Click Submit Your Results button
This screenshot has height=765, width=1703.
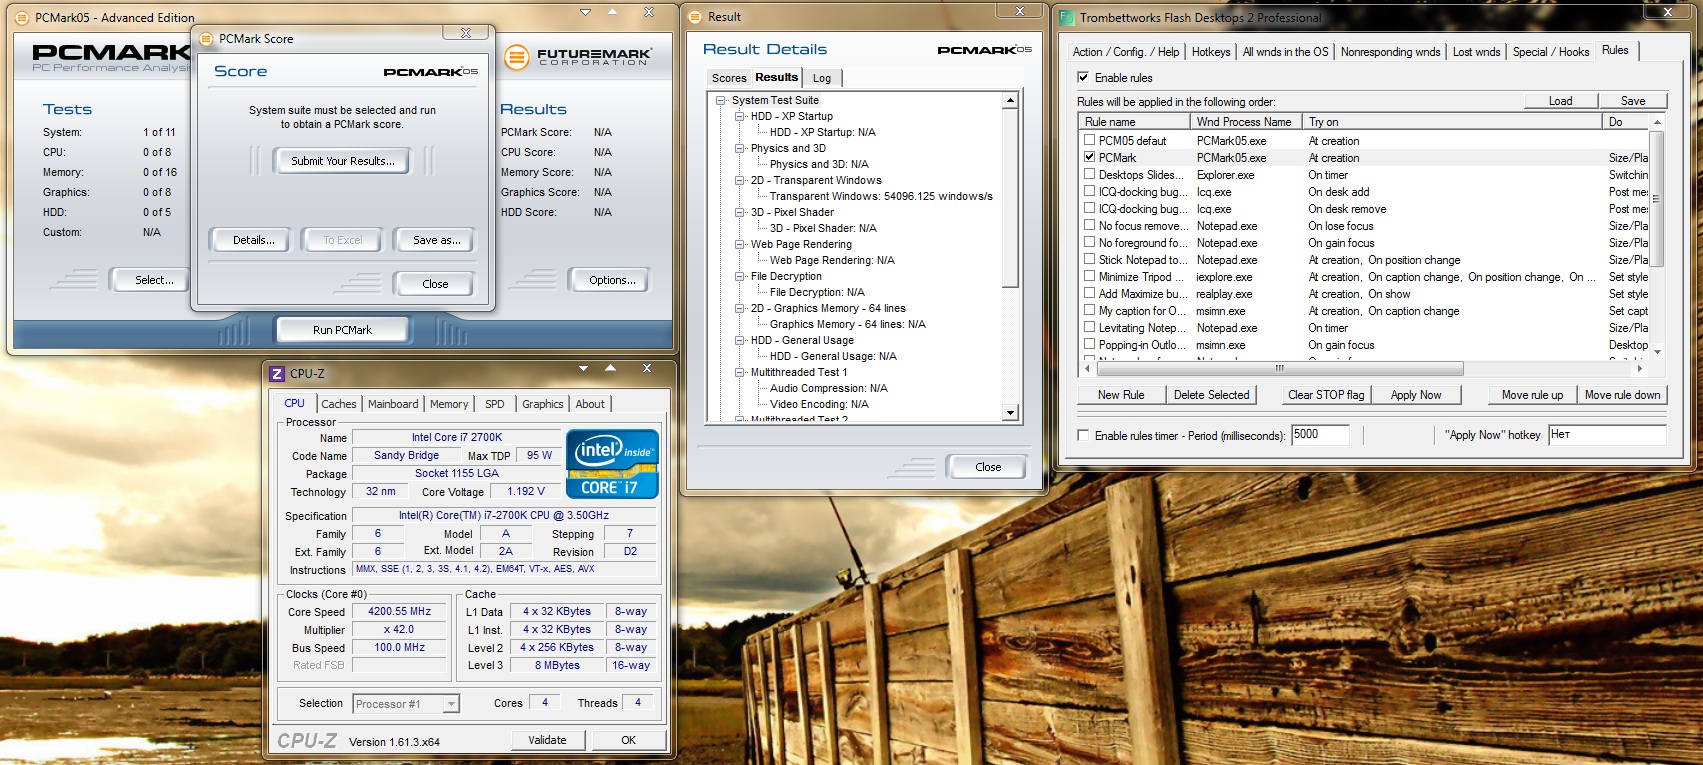tap(342, 161)
